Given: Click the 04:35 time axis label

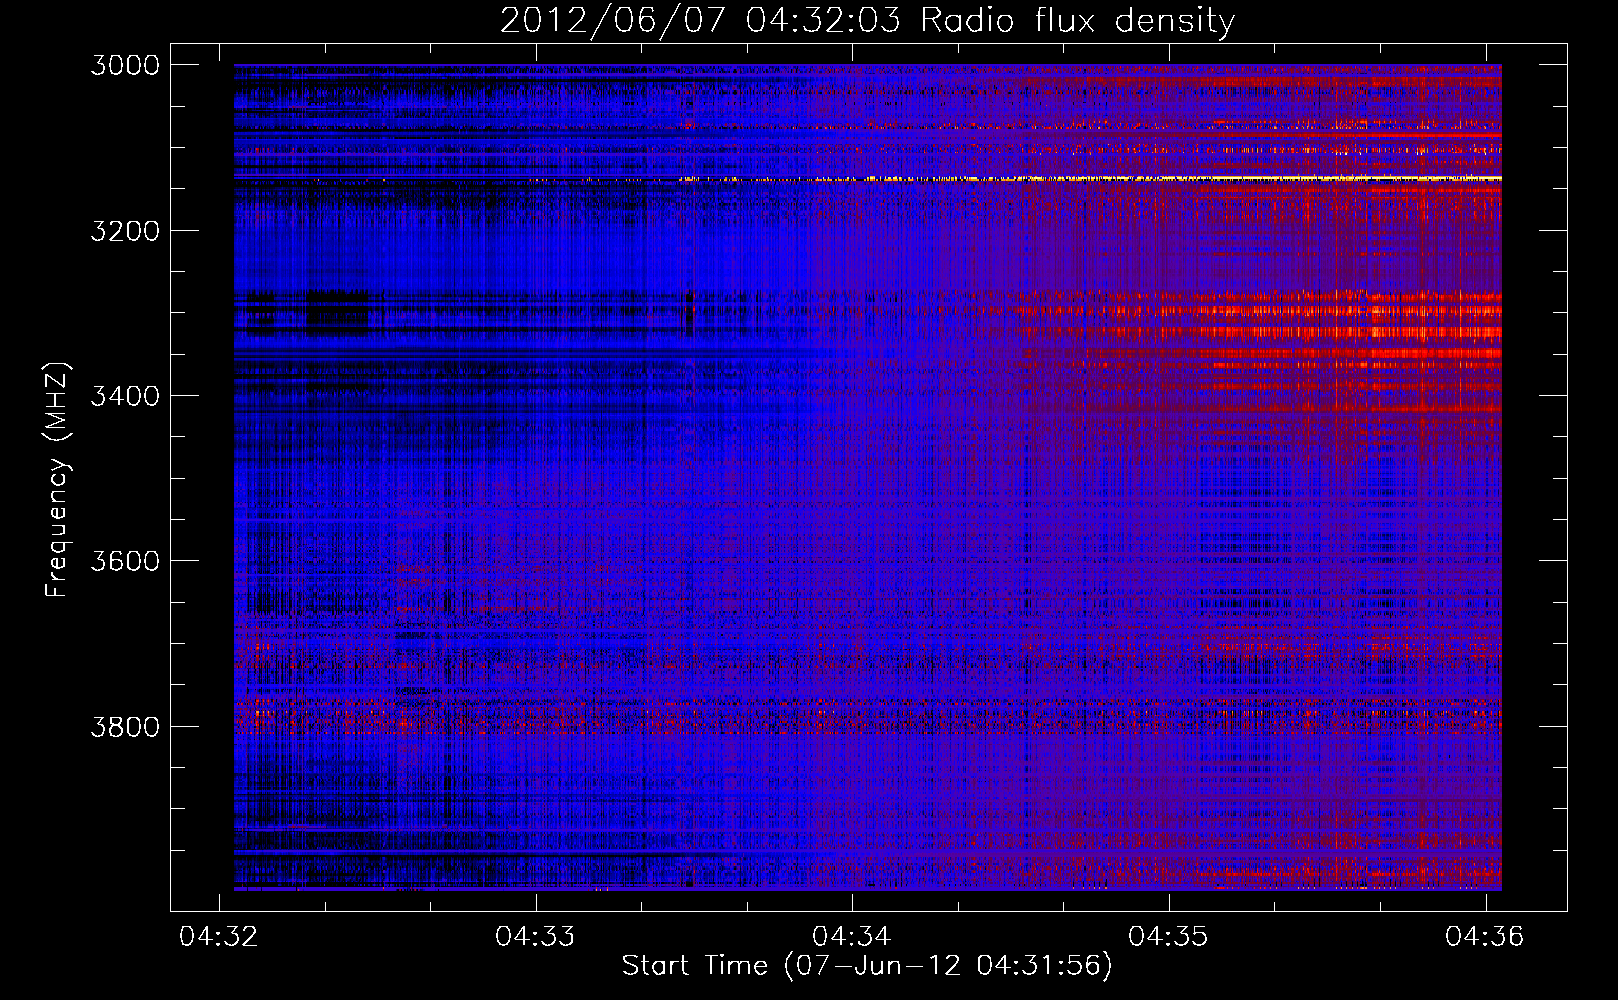Looking at the screenshot, I should click(x=1168, y=936).
